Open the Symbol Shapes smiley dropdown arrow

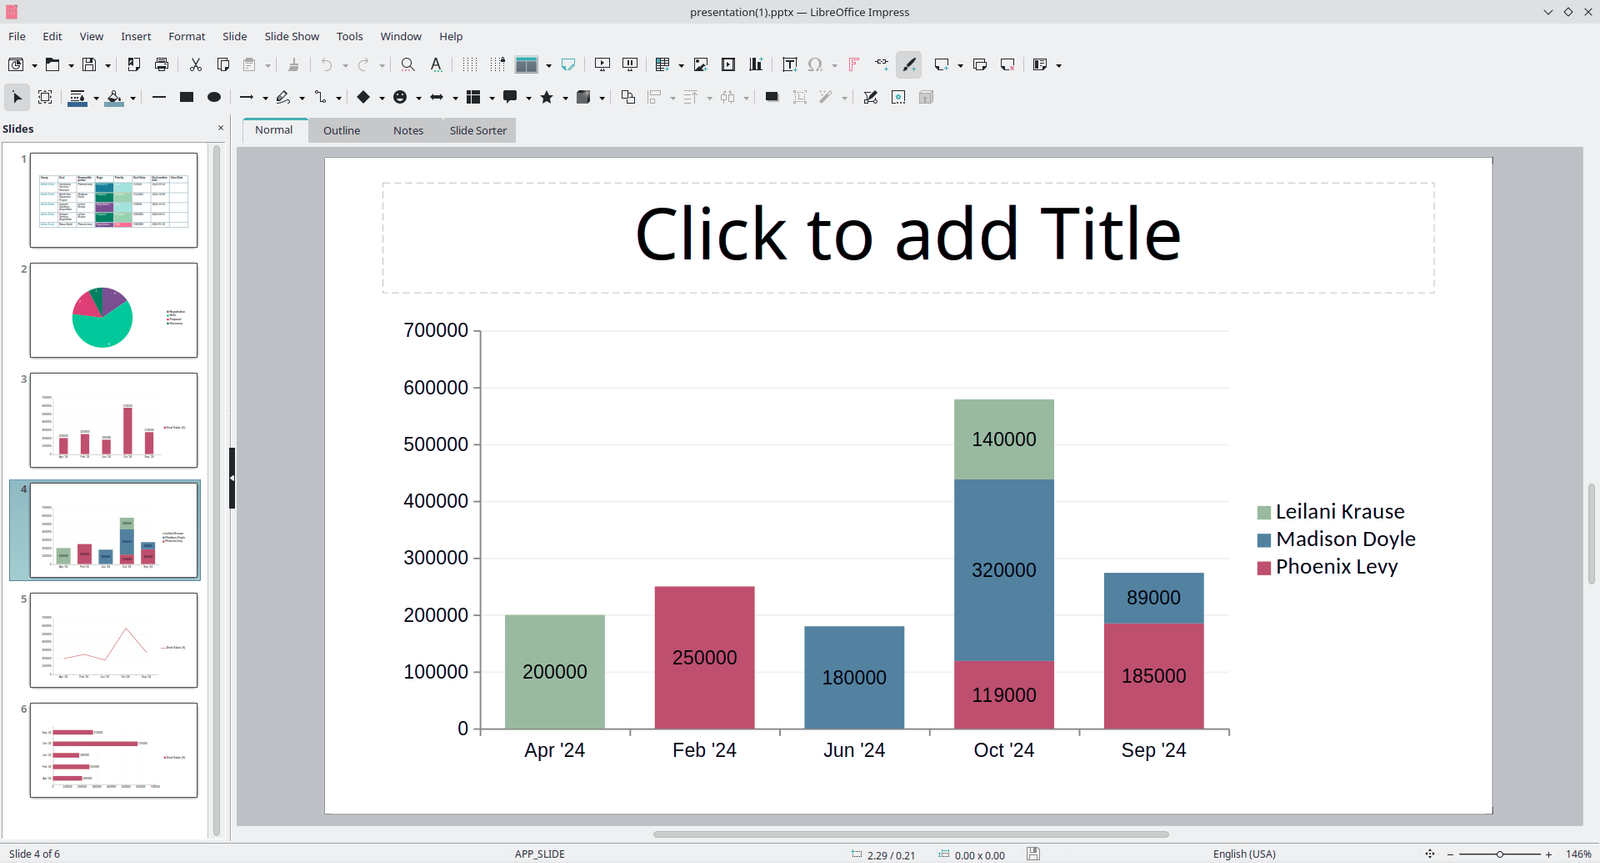418,98
